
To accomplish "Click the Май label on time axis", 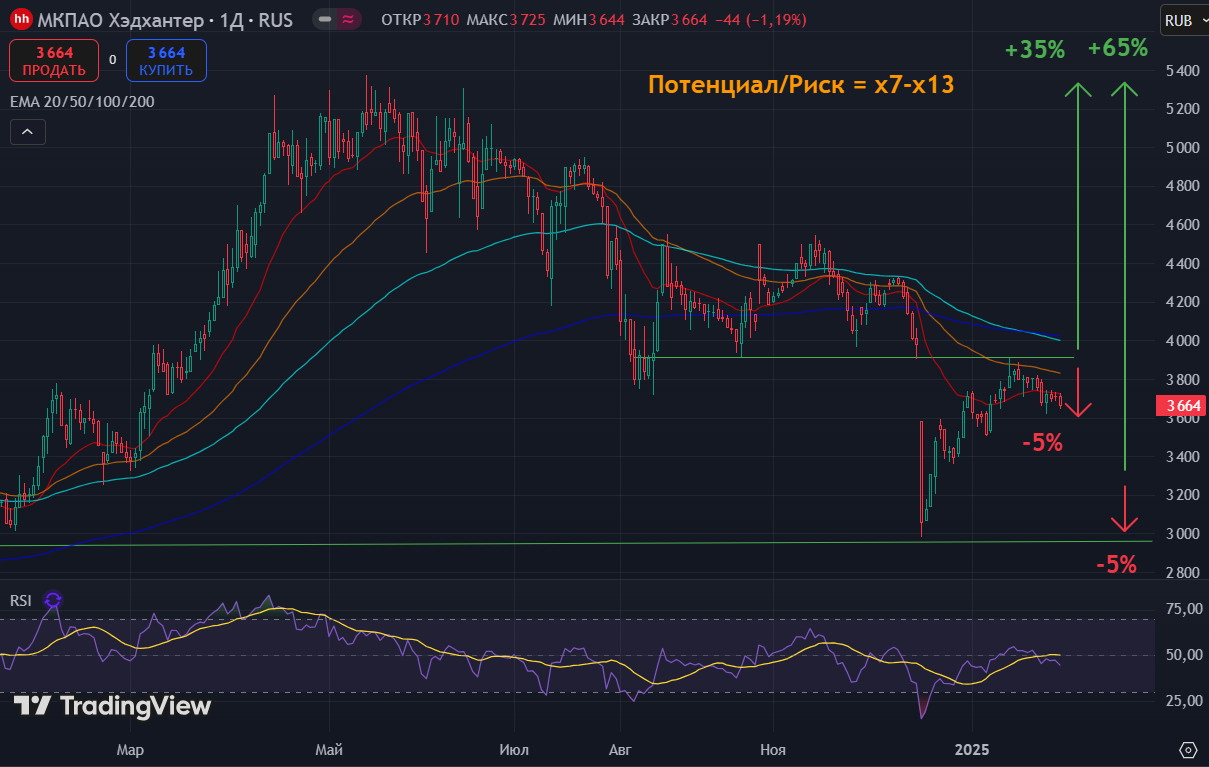I will [x=329, y=750].
